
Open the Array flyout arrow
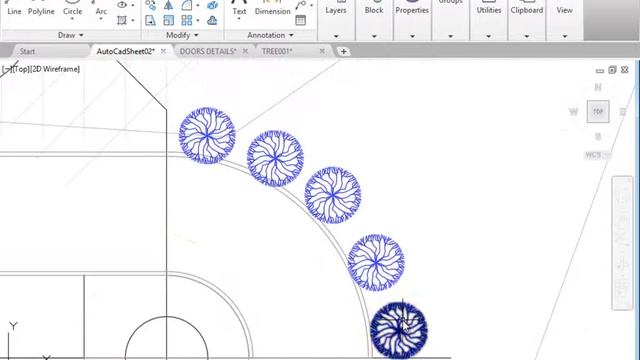pyautogui.click(x=198, y=20)
